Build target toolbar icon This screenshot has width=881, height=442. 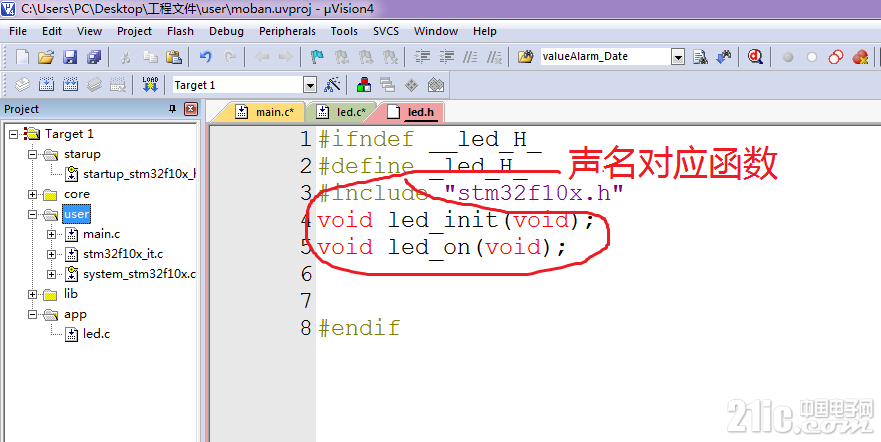pos(46,85)
